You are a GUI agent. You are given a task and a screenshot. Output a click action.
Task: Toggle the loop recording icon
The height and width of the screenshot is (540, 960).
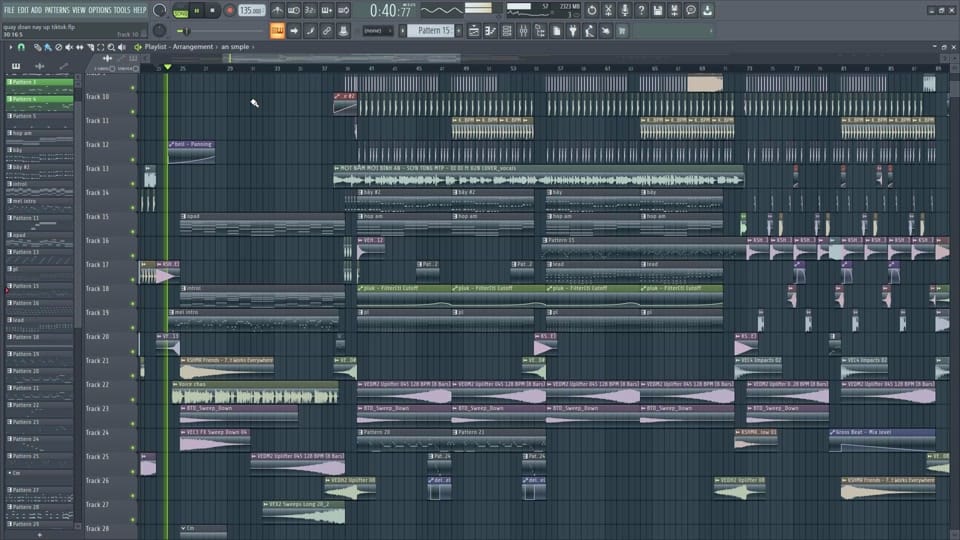tap(343, 10)
